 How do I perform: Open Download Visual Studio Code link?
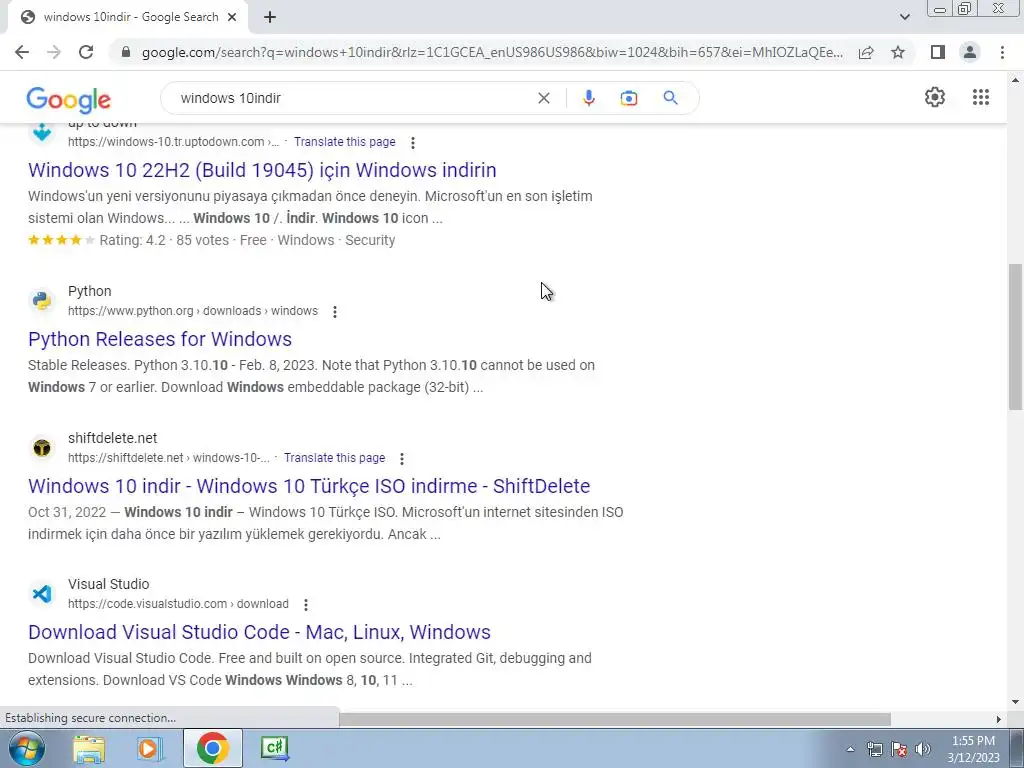point(259,632)
